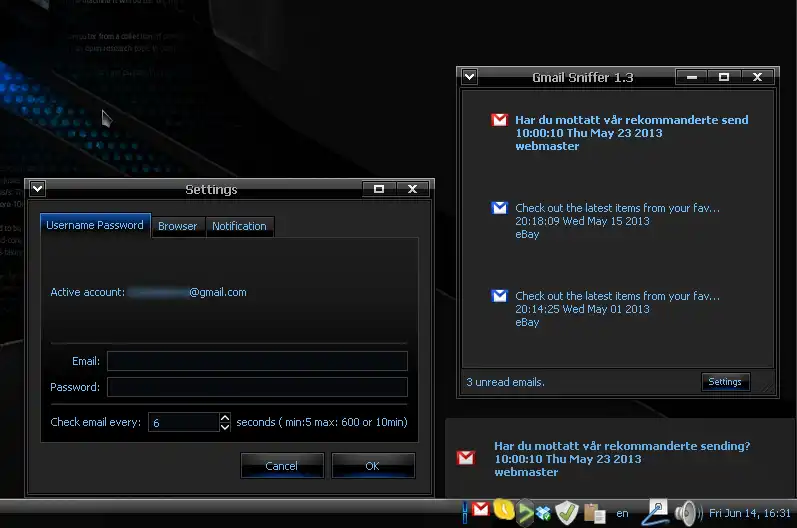Image resolution: width=797 pixels, height=528 pixels.
Task: Close the Settings window
Action: tap(412, 189)
